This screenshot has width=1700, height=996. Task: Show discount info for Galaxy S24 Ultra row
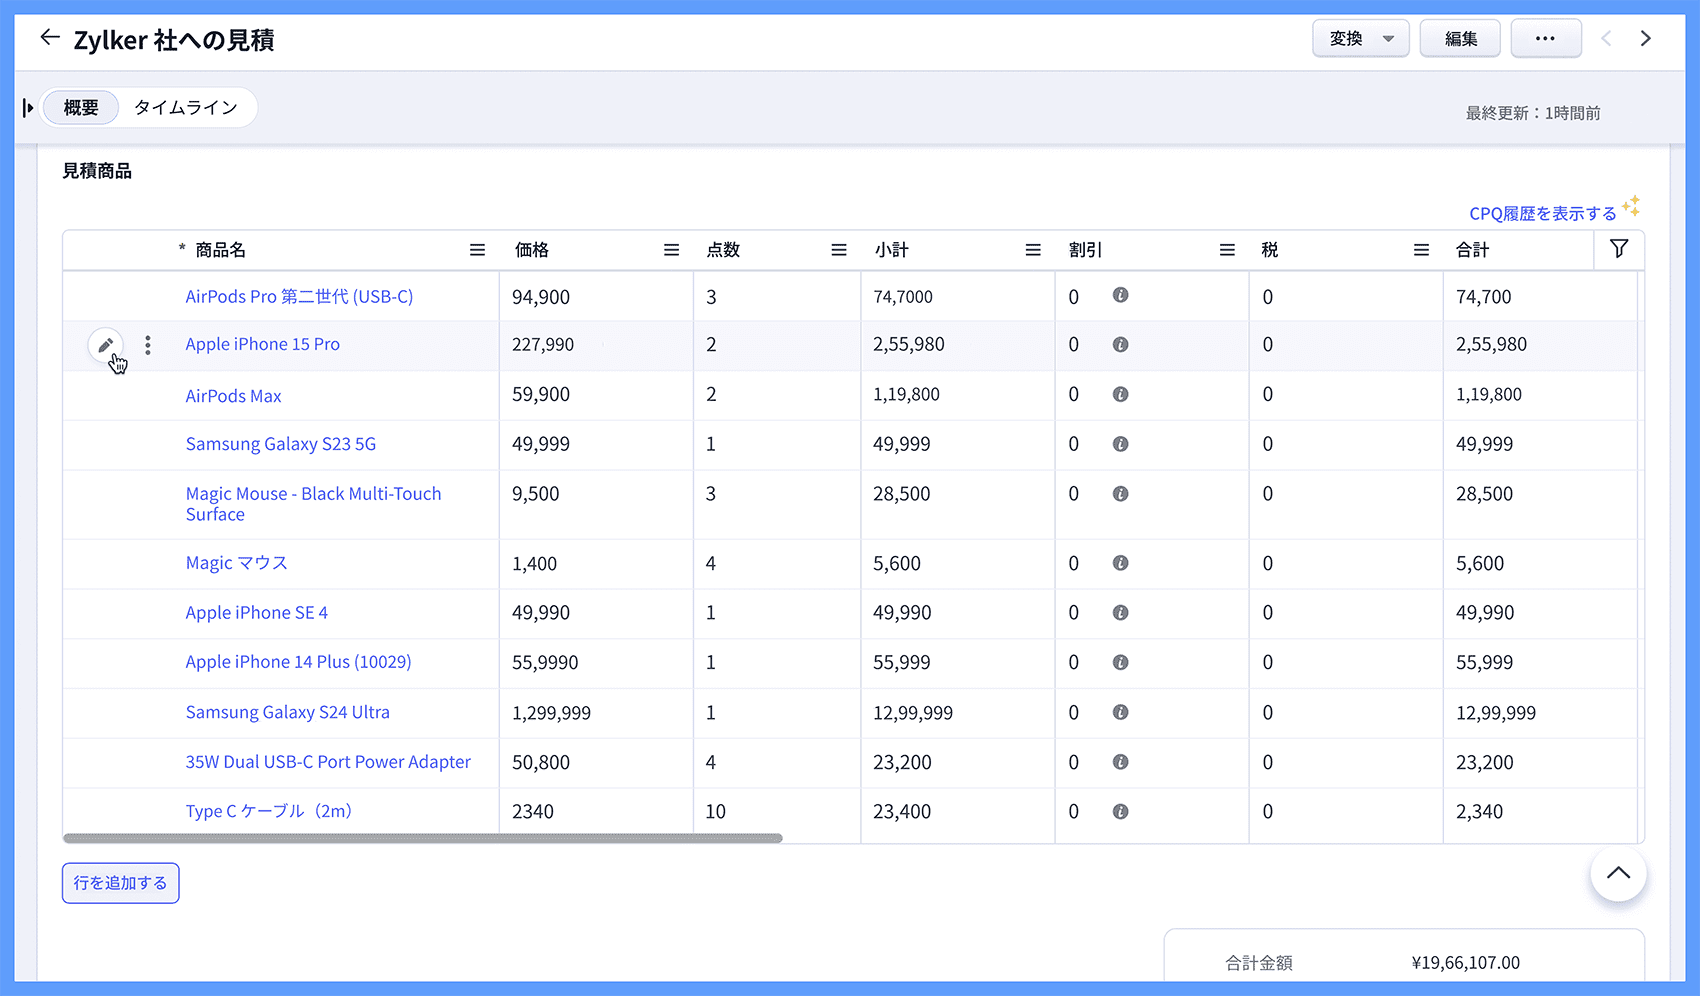coord(1120,712)
